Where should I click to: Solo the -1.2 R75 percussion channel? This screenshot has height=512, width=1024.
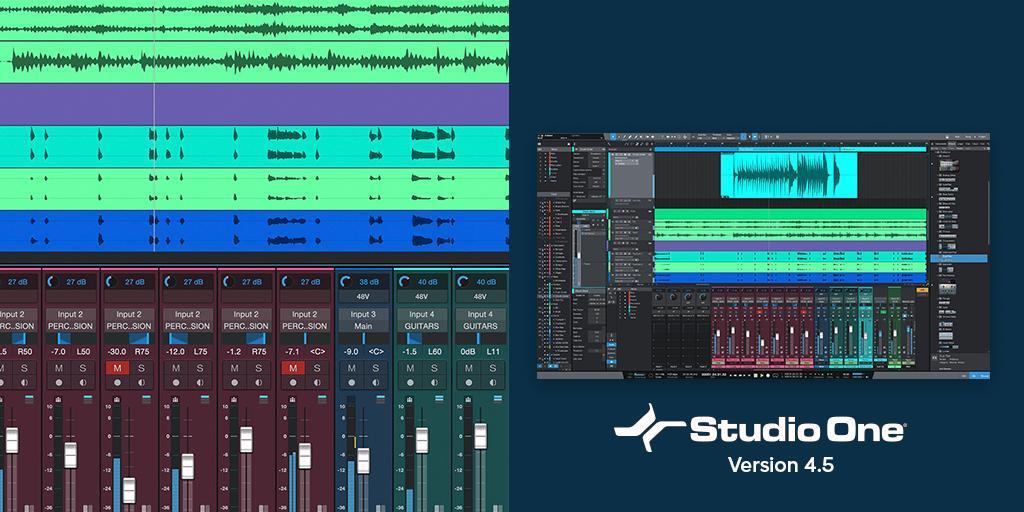coord(259,368)
